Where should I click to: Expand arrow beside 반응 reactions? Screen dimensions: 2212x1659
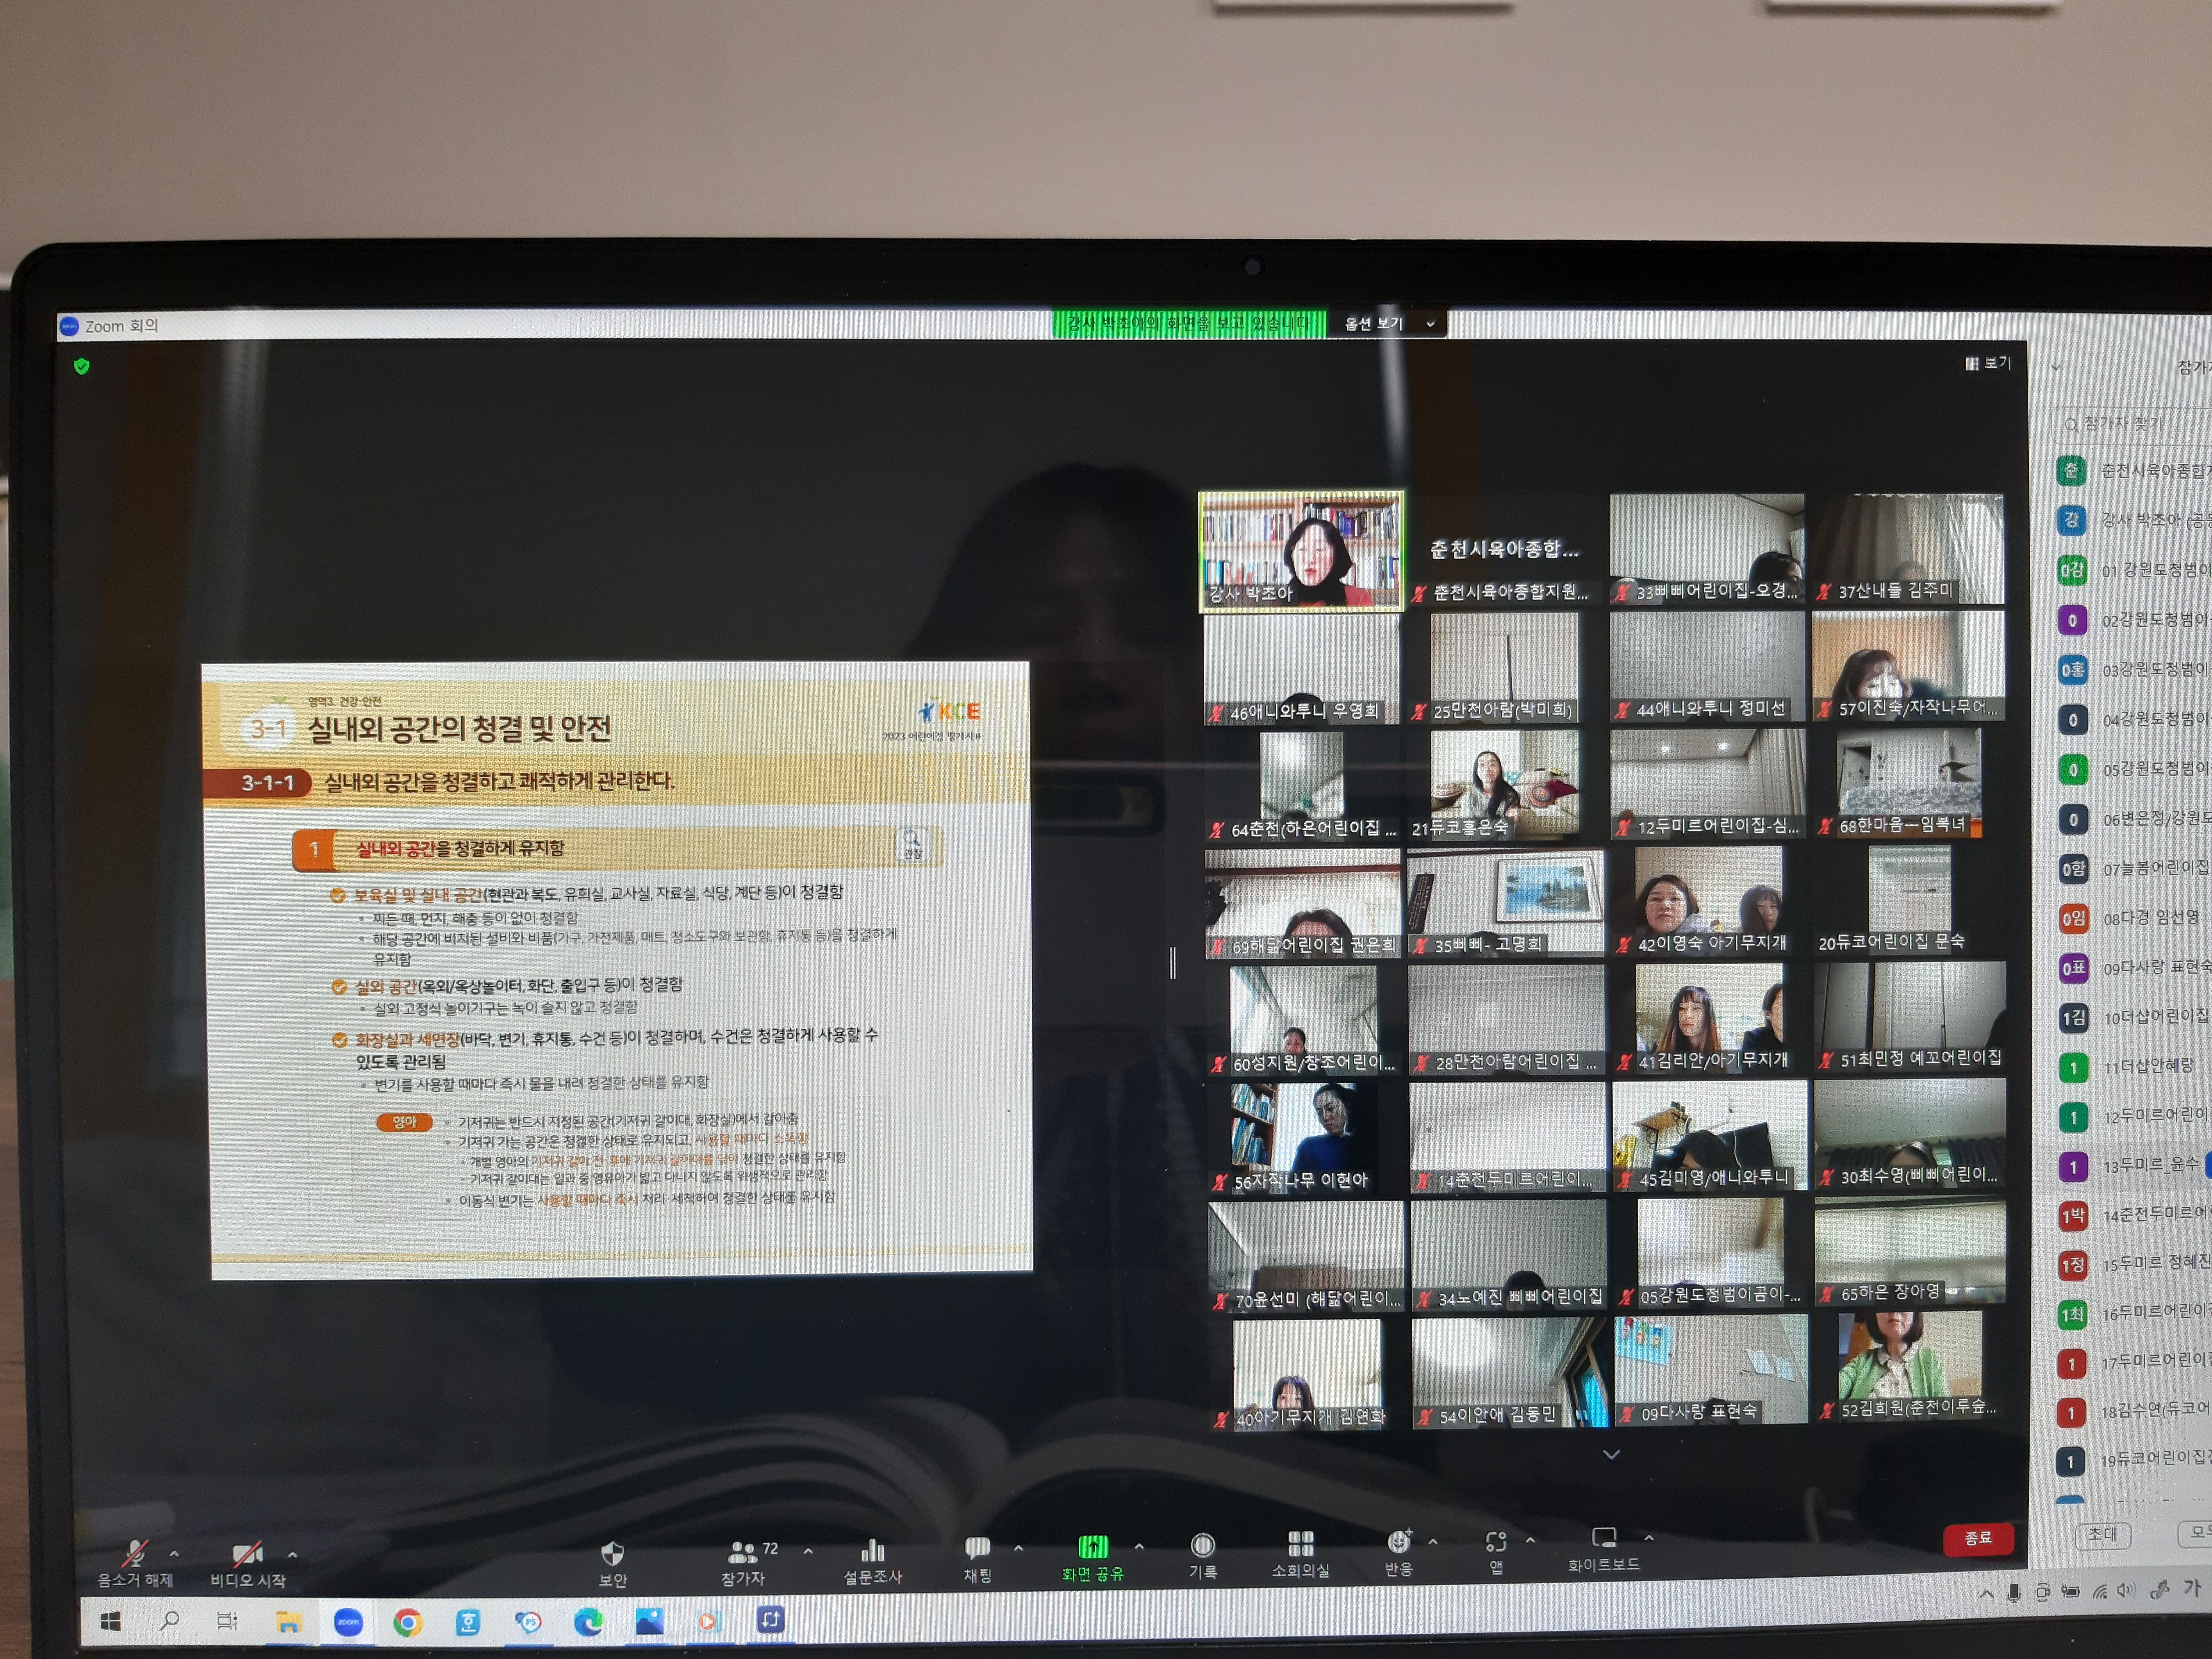click(x=1433, y=1541)
